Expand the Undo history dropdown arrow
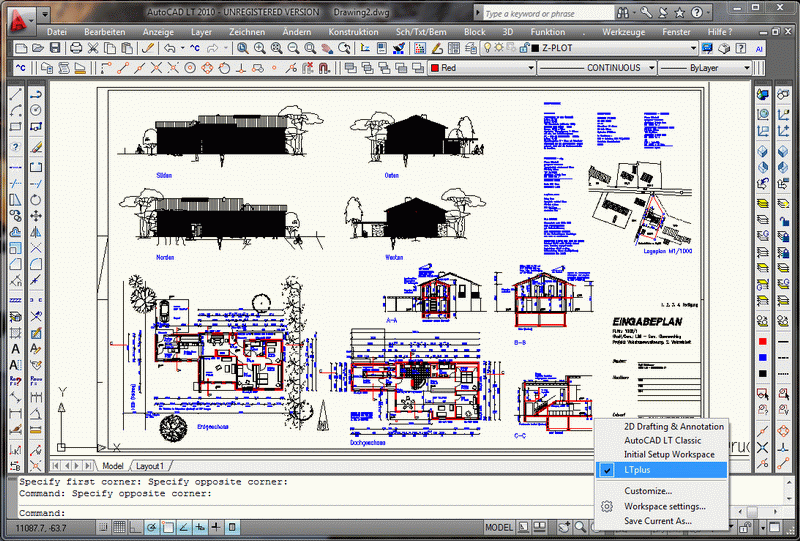This screenshot has height=541, width=800. coord(182,48)
